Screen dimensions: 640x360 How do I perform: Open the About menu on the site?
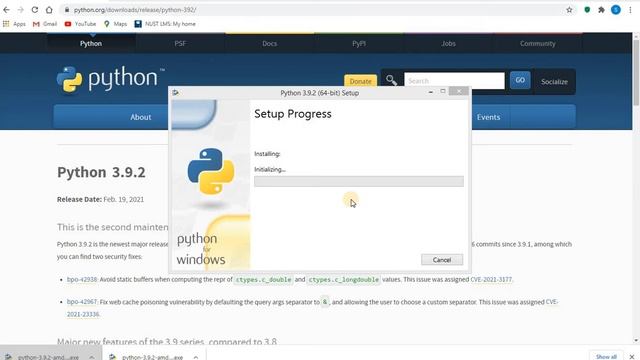click(140, 117)
